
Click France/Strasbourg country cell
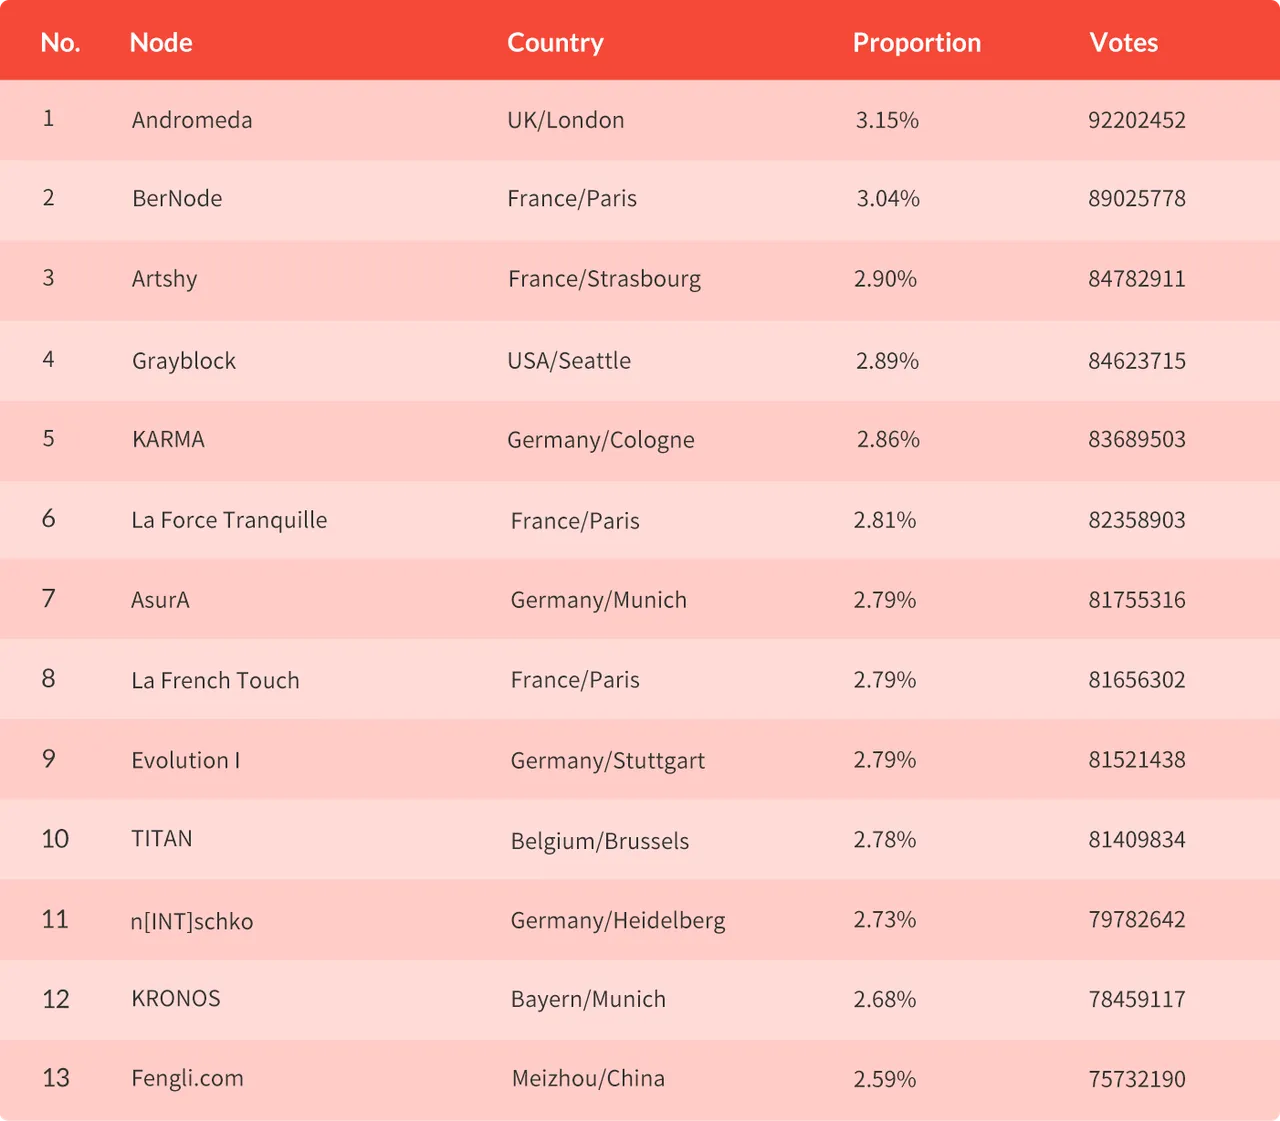pos(604,279)
